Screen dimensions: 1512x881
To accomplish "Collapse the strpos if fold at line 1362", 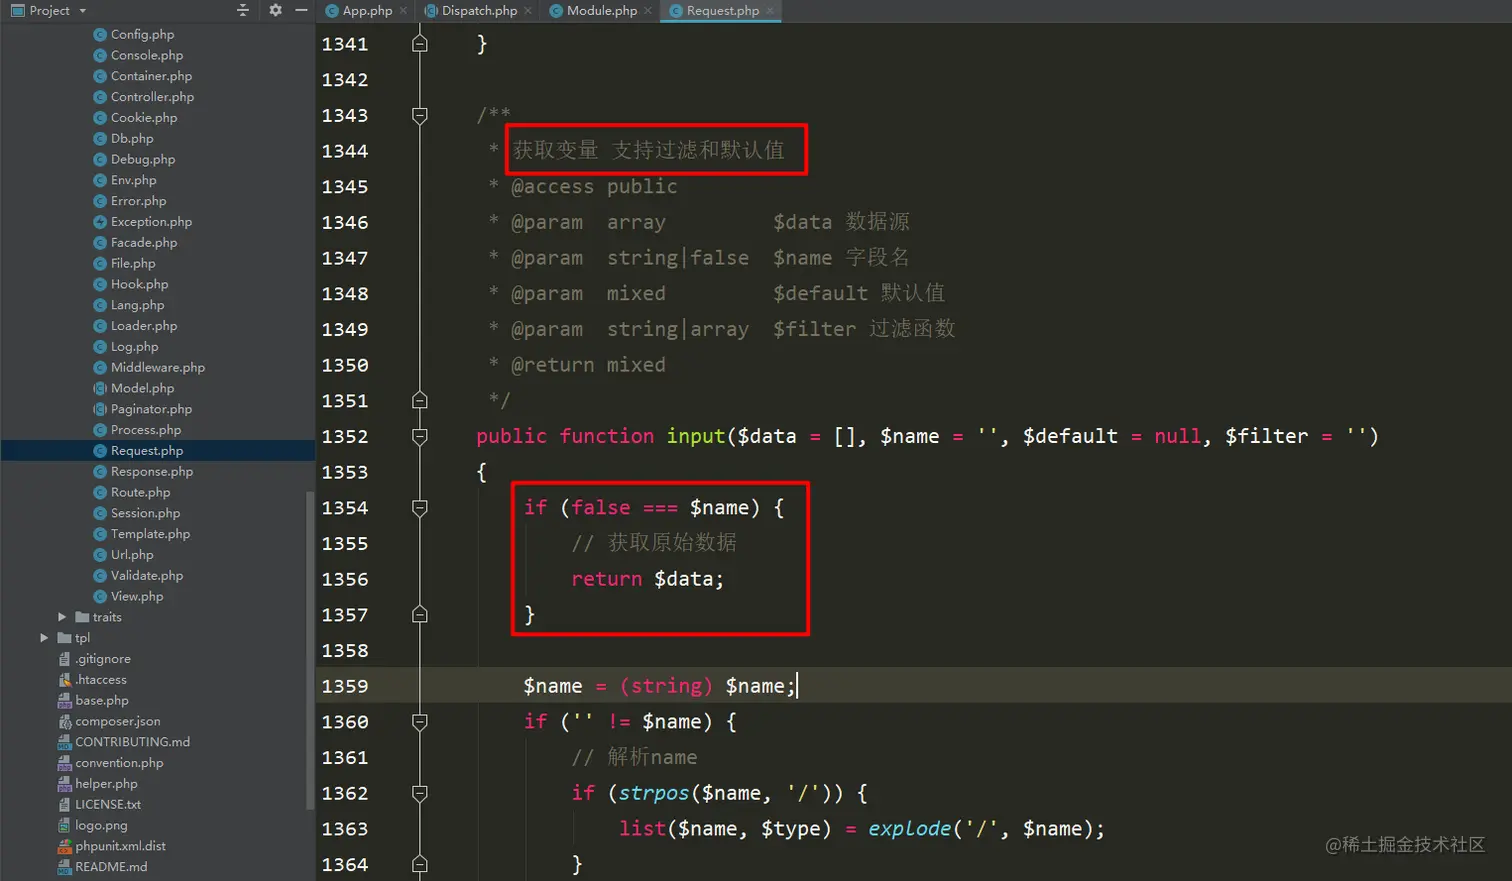I will pos(420,793).
